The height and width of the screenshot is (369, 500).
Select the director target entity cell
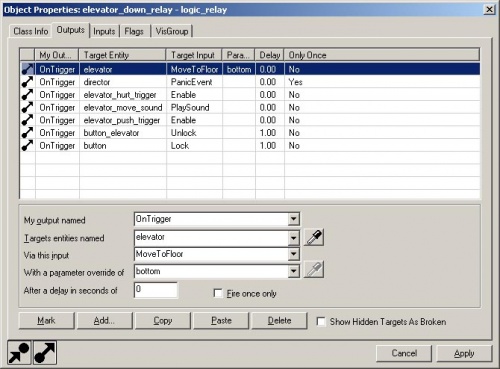123,82
